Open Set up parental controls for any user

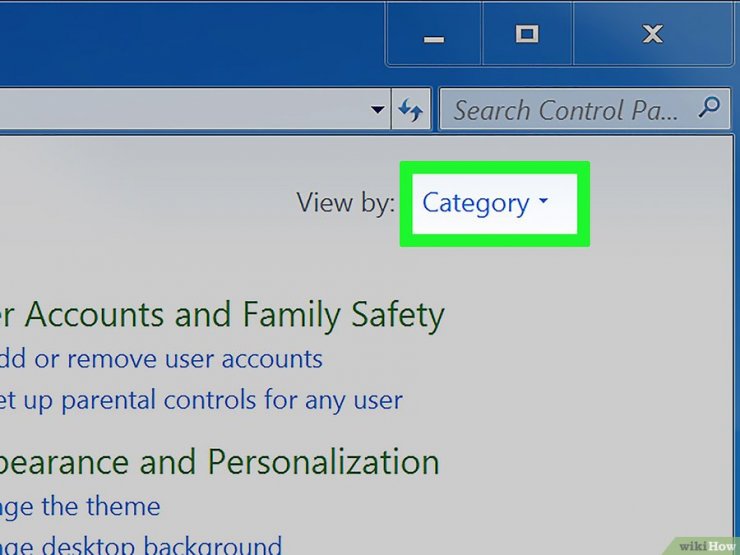pyautogui.click(x=200, y=401)
